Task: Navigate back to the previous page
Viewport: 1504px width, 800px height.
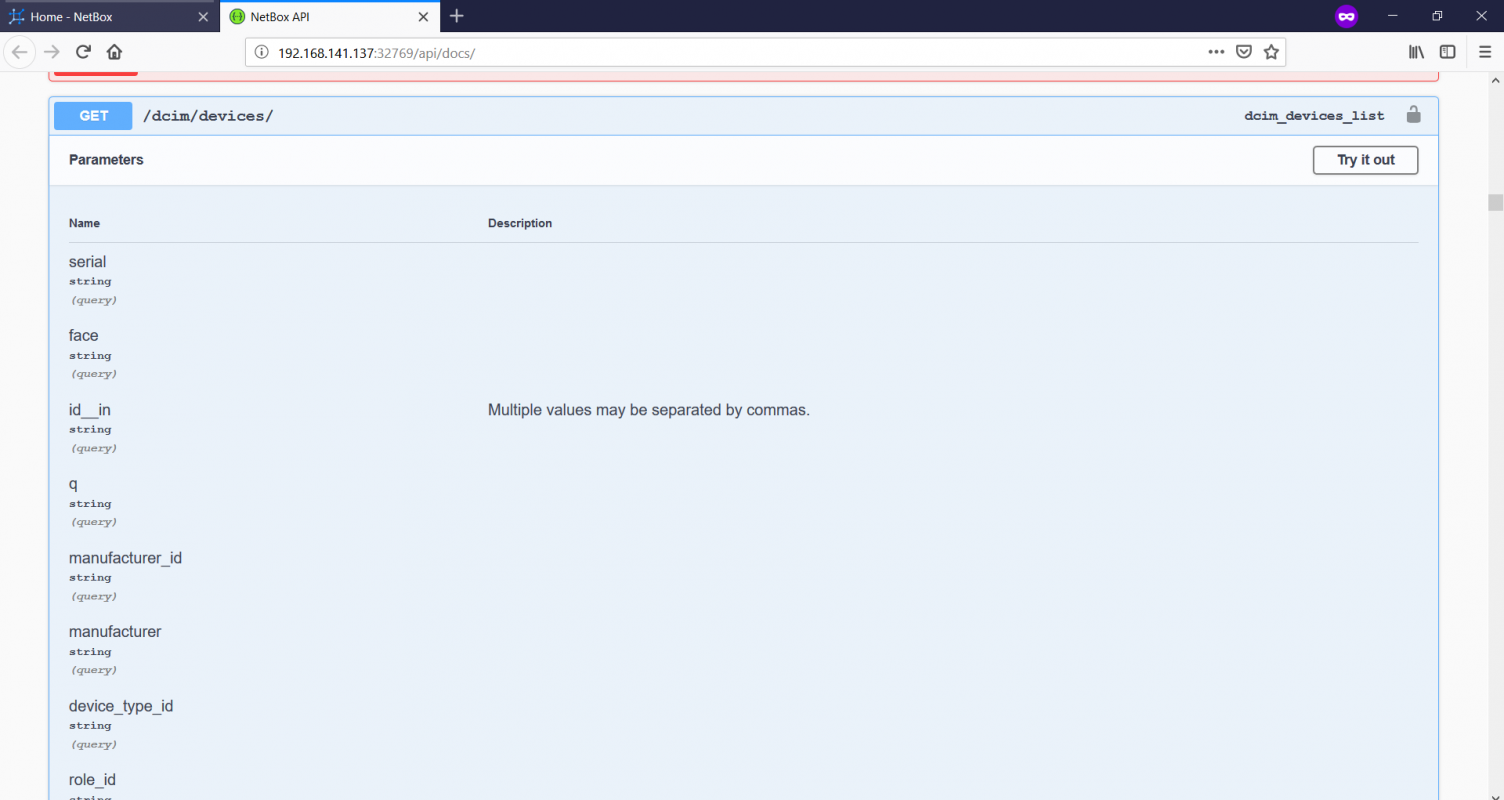Action: (20, 52)
